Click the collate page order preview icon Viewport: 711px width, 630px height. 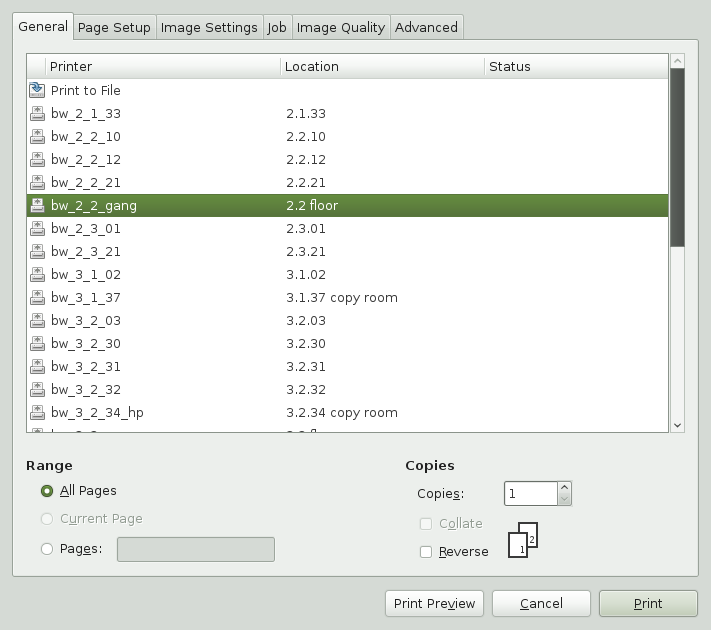click(x=523, y=540)
